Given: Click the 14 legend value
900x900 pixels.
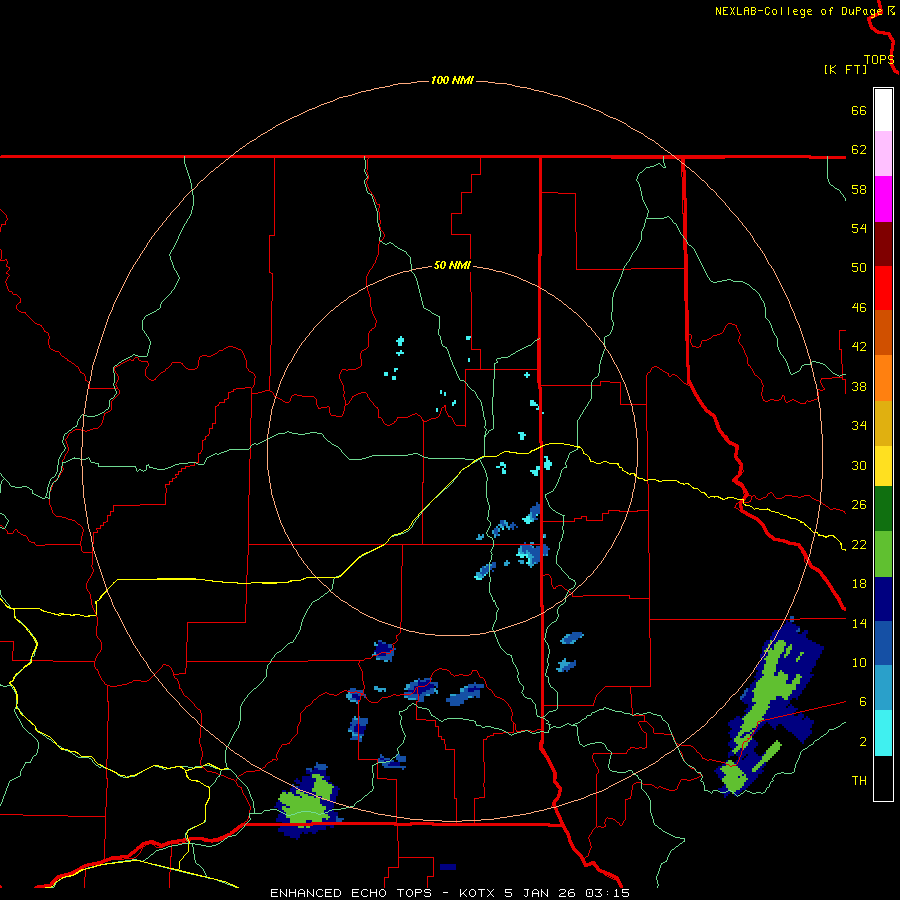Looking at the screenshot, I should point(859,623).
